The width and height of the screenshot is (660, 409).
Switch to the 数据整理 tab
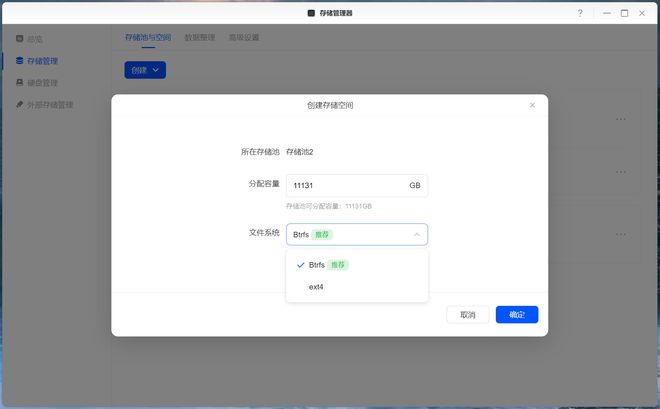200,37
